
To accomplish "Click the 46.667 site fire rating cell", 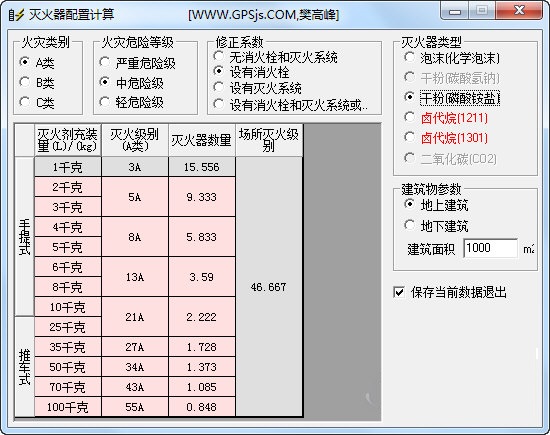I will (269, 287).
